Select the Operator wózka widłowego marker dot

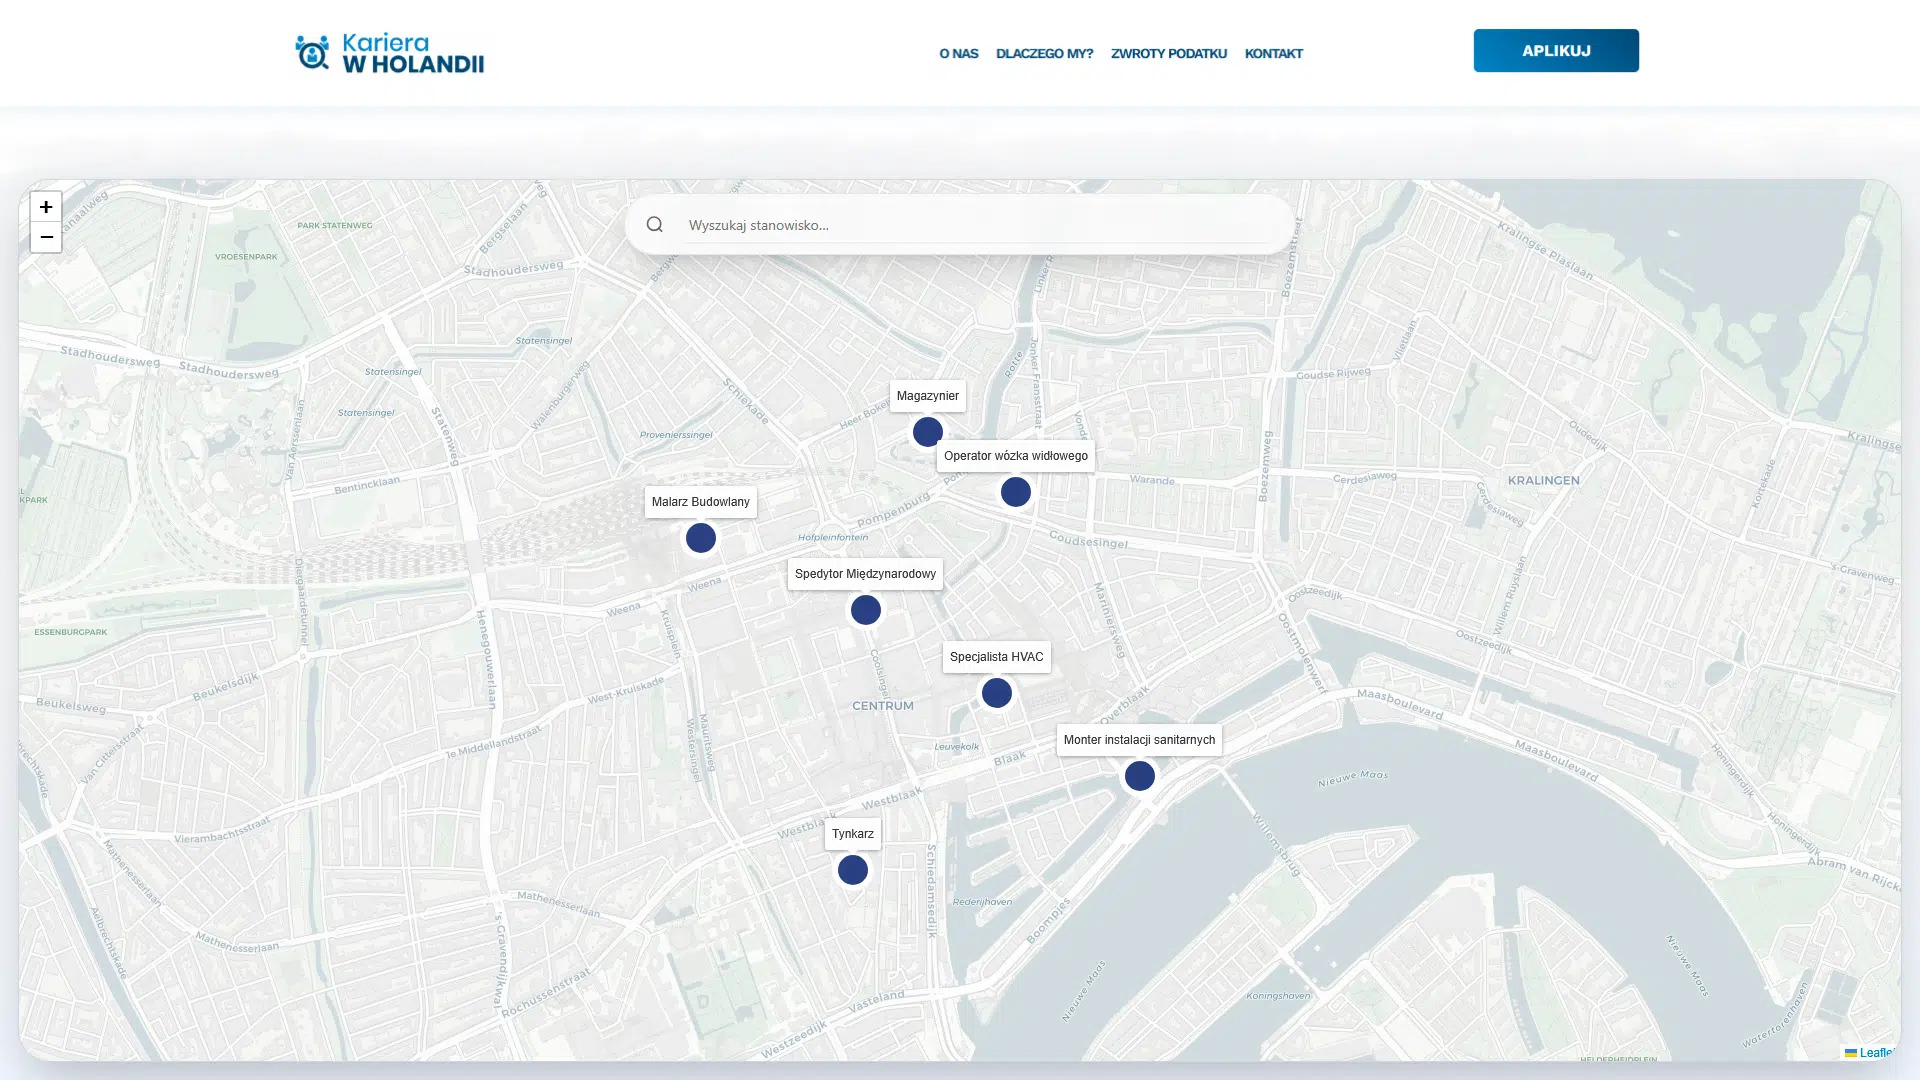tap(1016, 492)
